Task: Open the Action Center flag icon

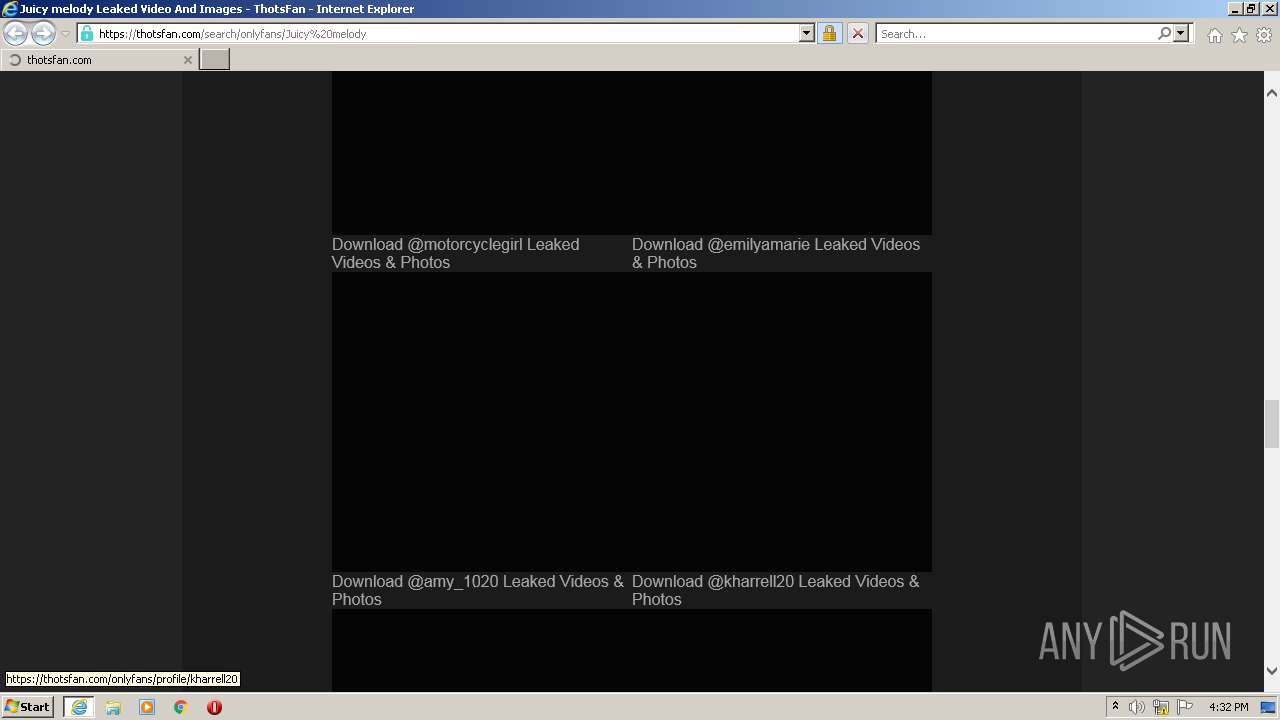Action: [x=1185, y=707]
